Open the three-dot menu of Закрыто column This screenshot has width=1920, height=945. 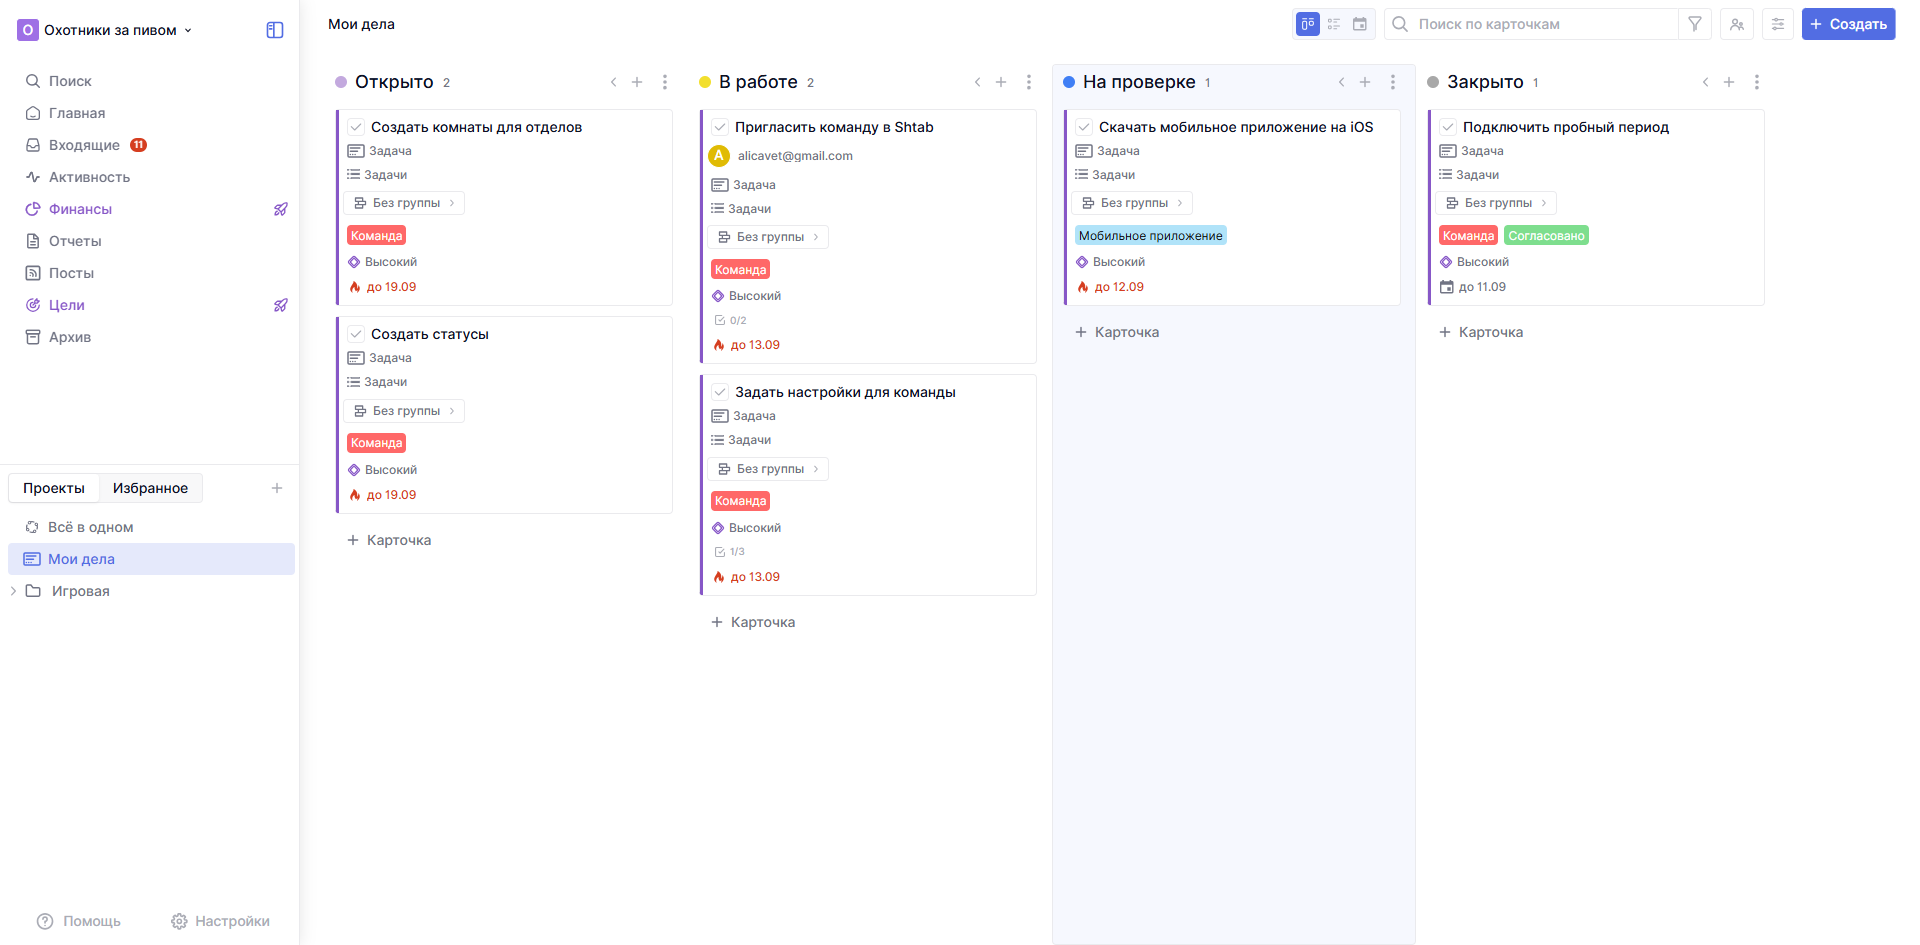[1757, 82]
